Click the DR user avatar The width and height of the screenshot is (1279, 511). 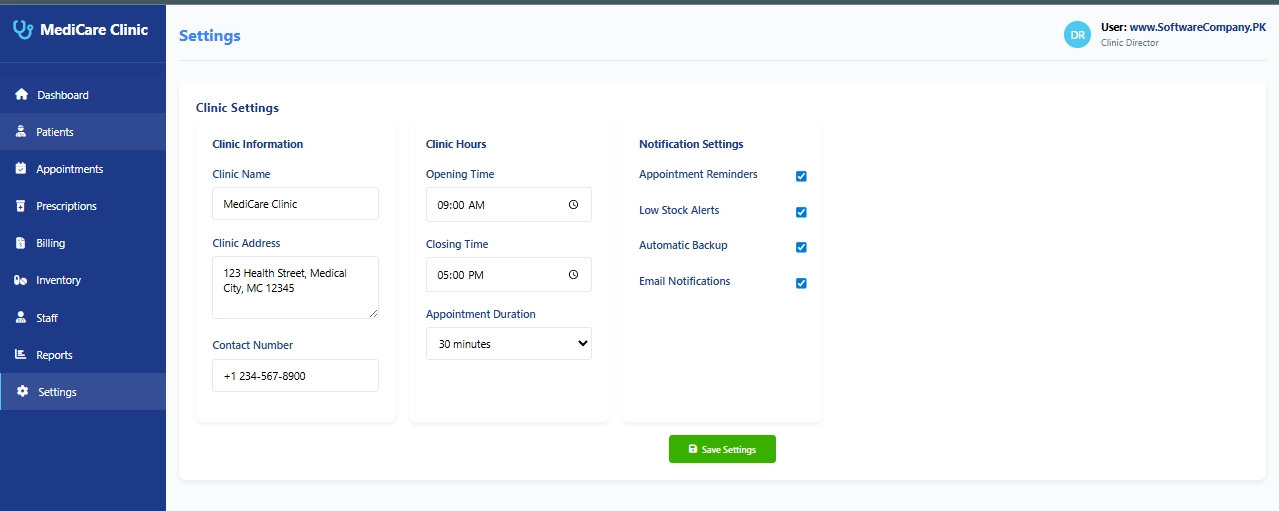click(x=1078, y=35)
